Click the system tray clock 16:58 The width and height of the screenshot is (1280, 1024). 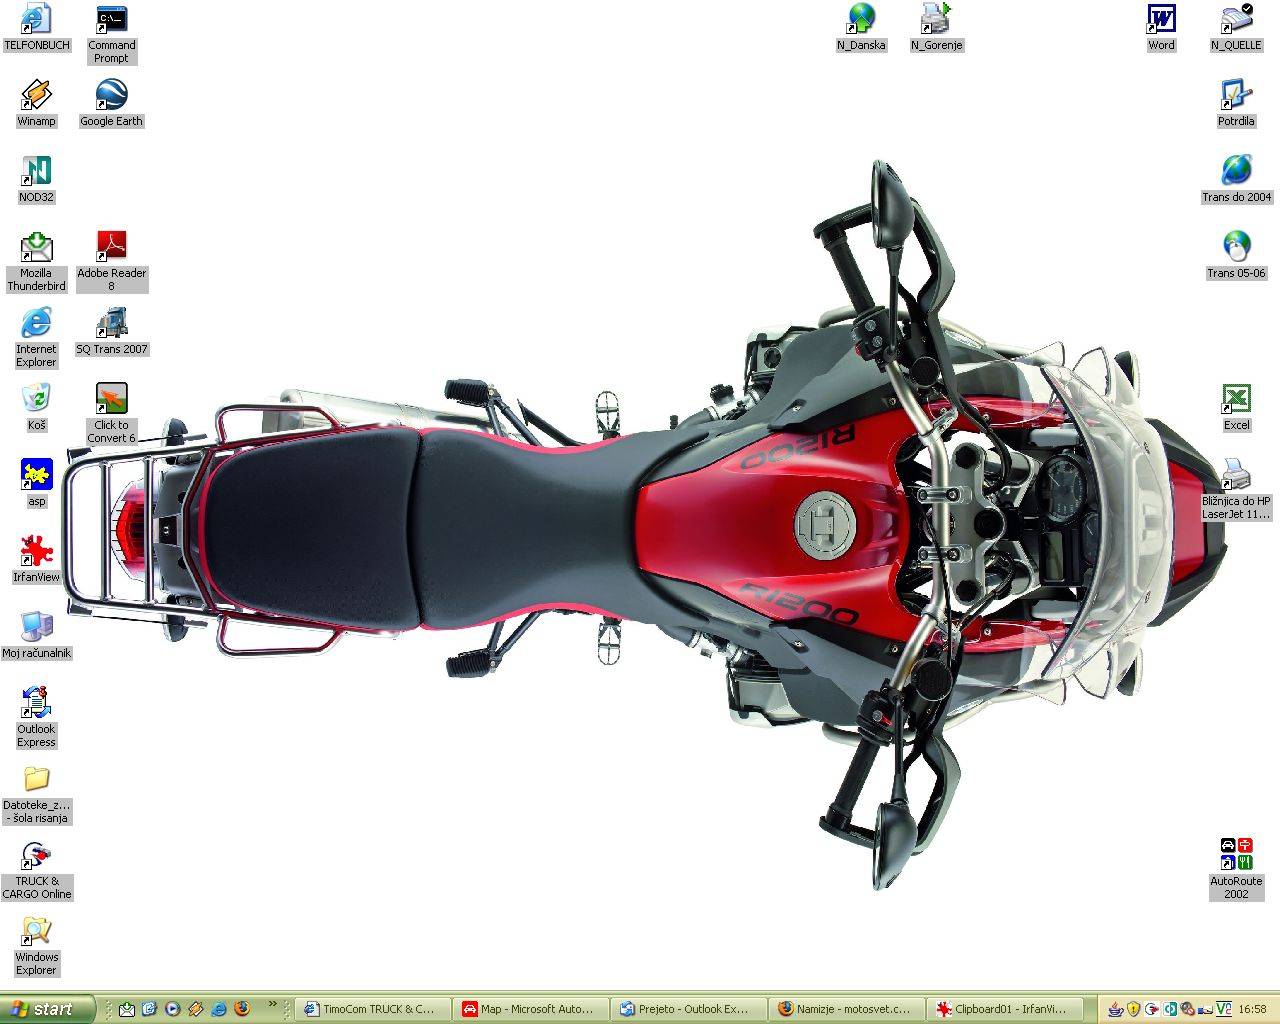[1252, 1009]
